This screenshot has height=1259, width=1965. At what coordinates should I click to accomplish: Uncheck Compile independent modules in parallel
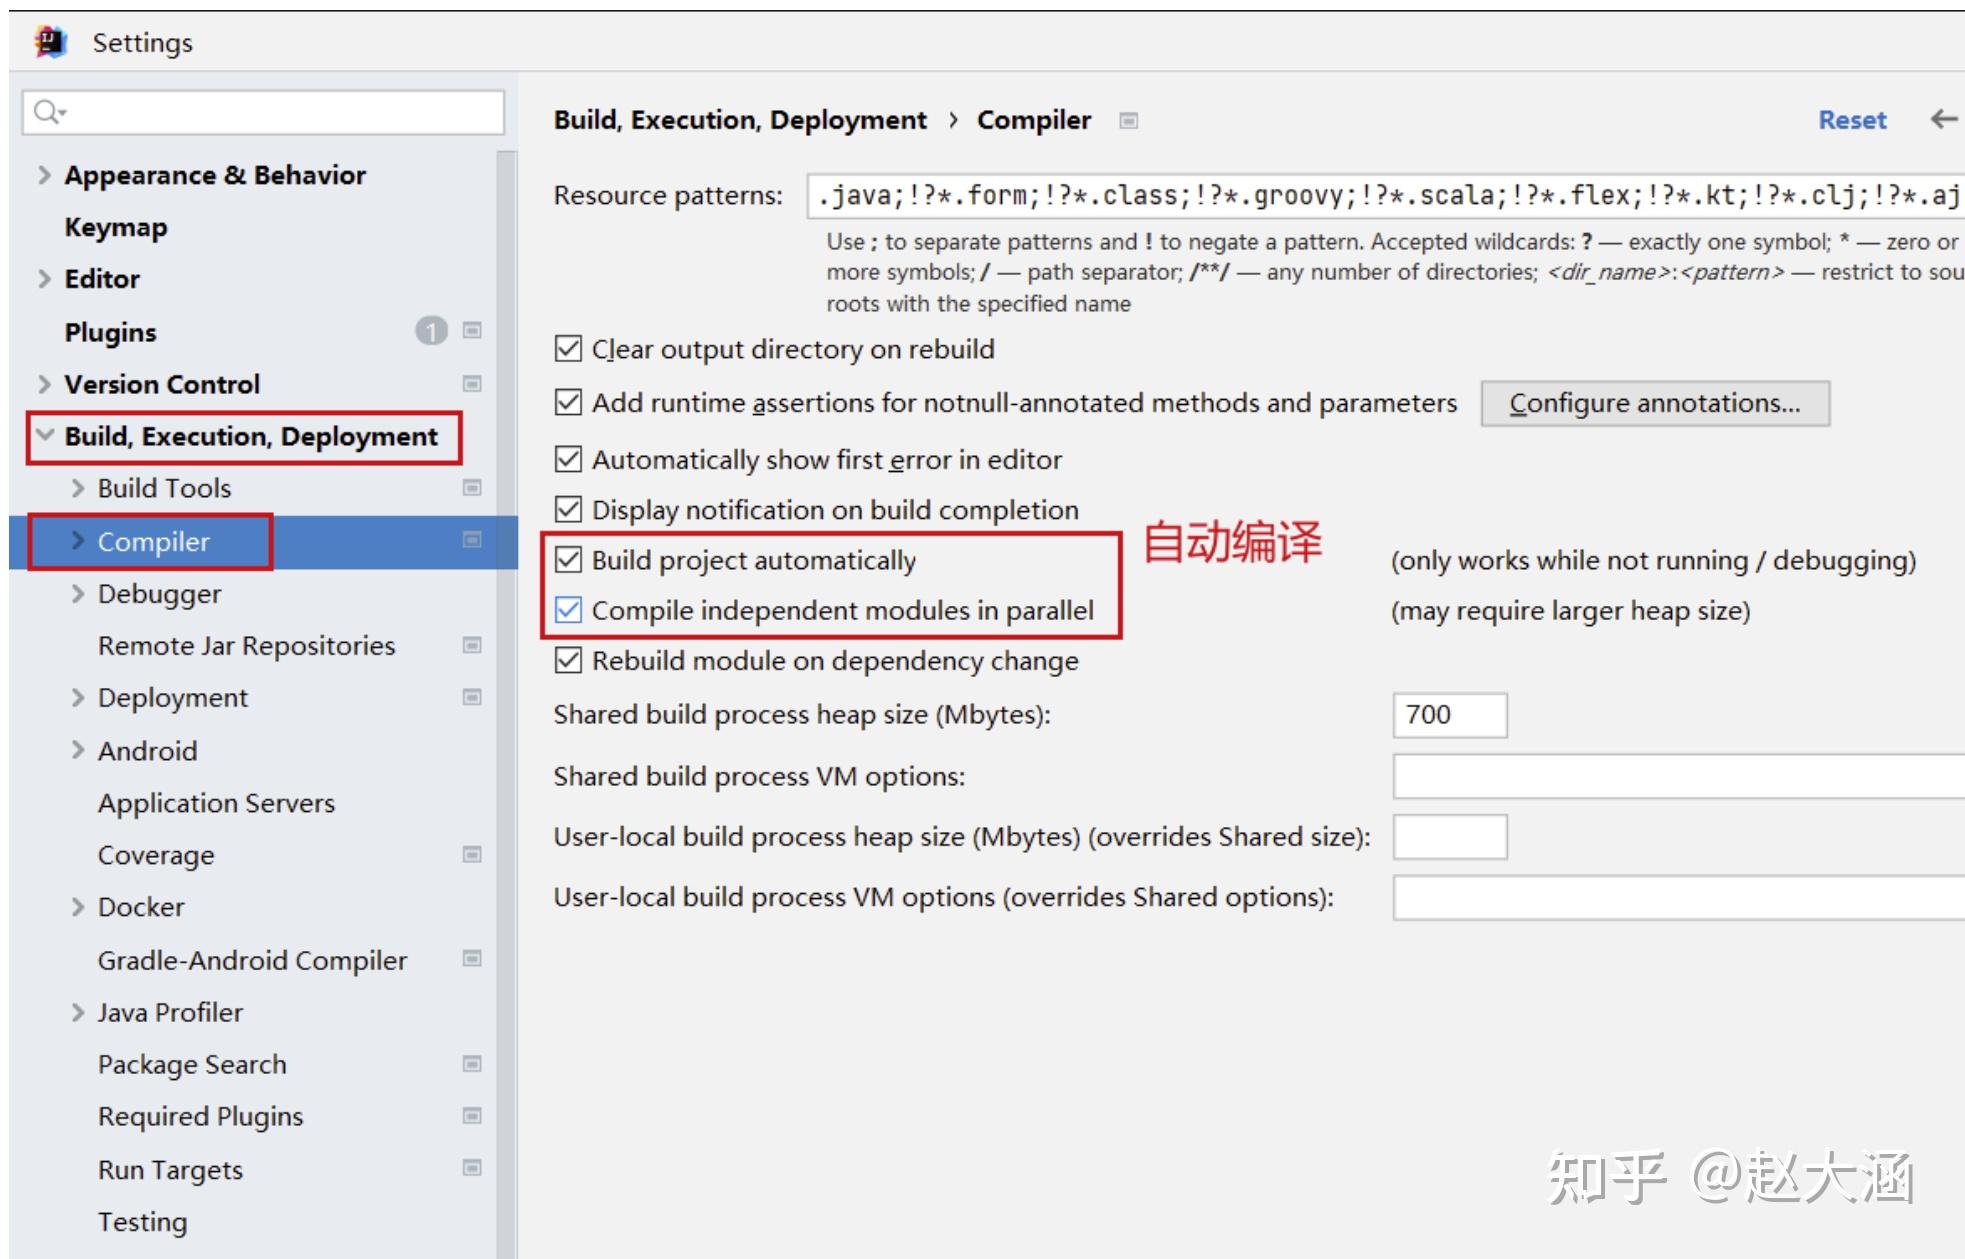tap(568, 610)
